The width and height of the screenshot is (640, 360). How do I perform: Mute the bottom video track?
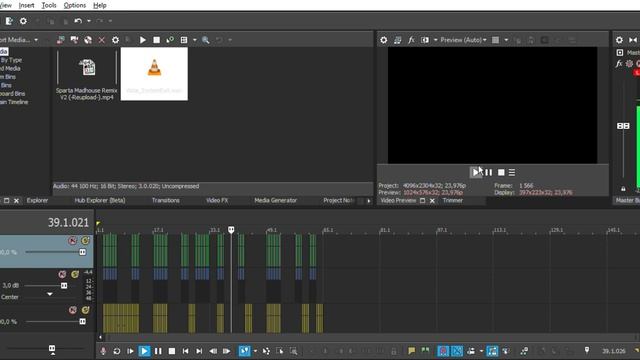coord(72,310)
